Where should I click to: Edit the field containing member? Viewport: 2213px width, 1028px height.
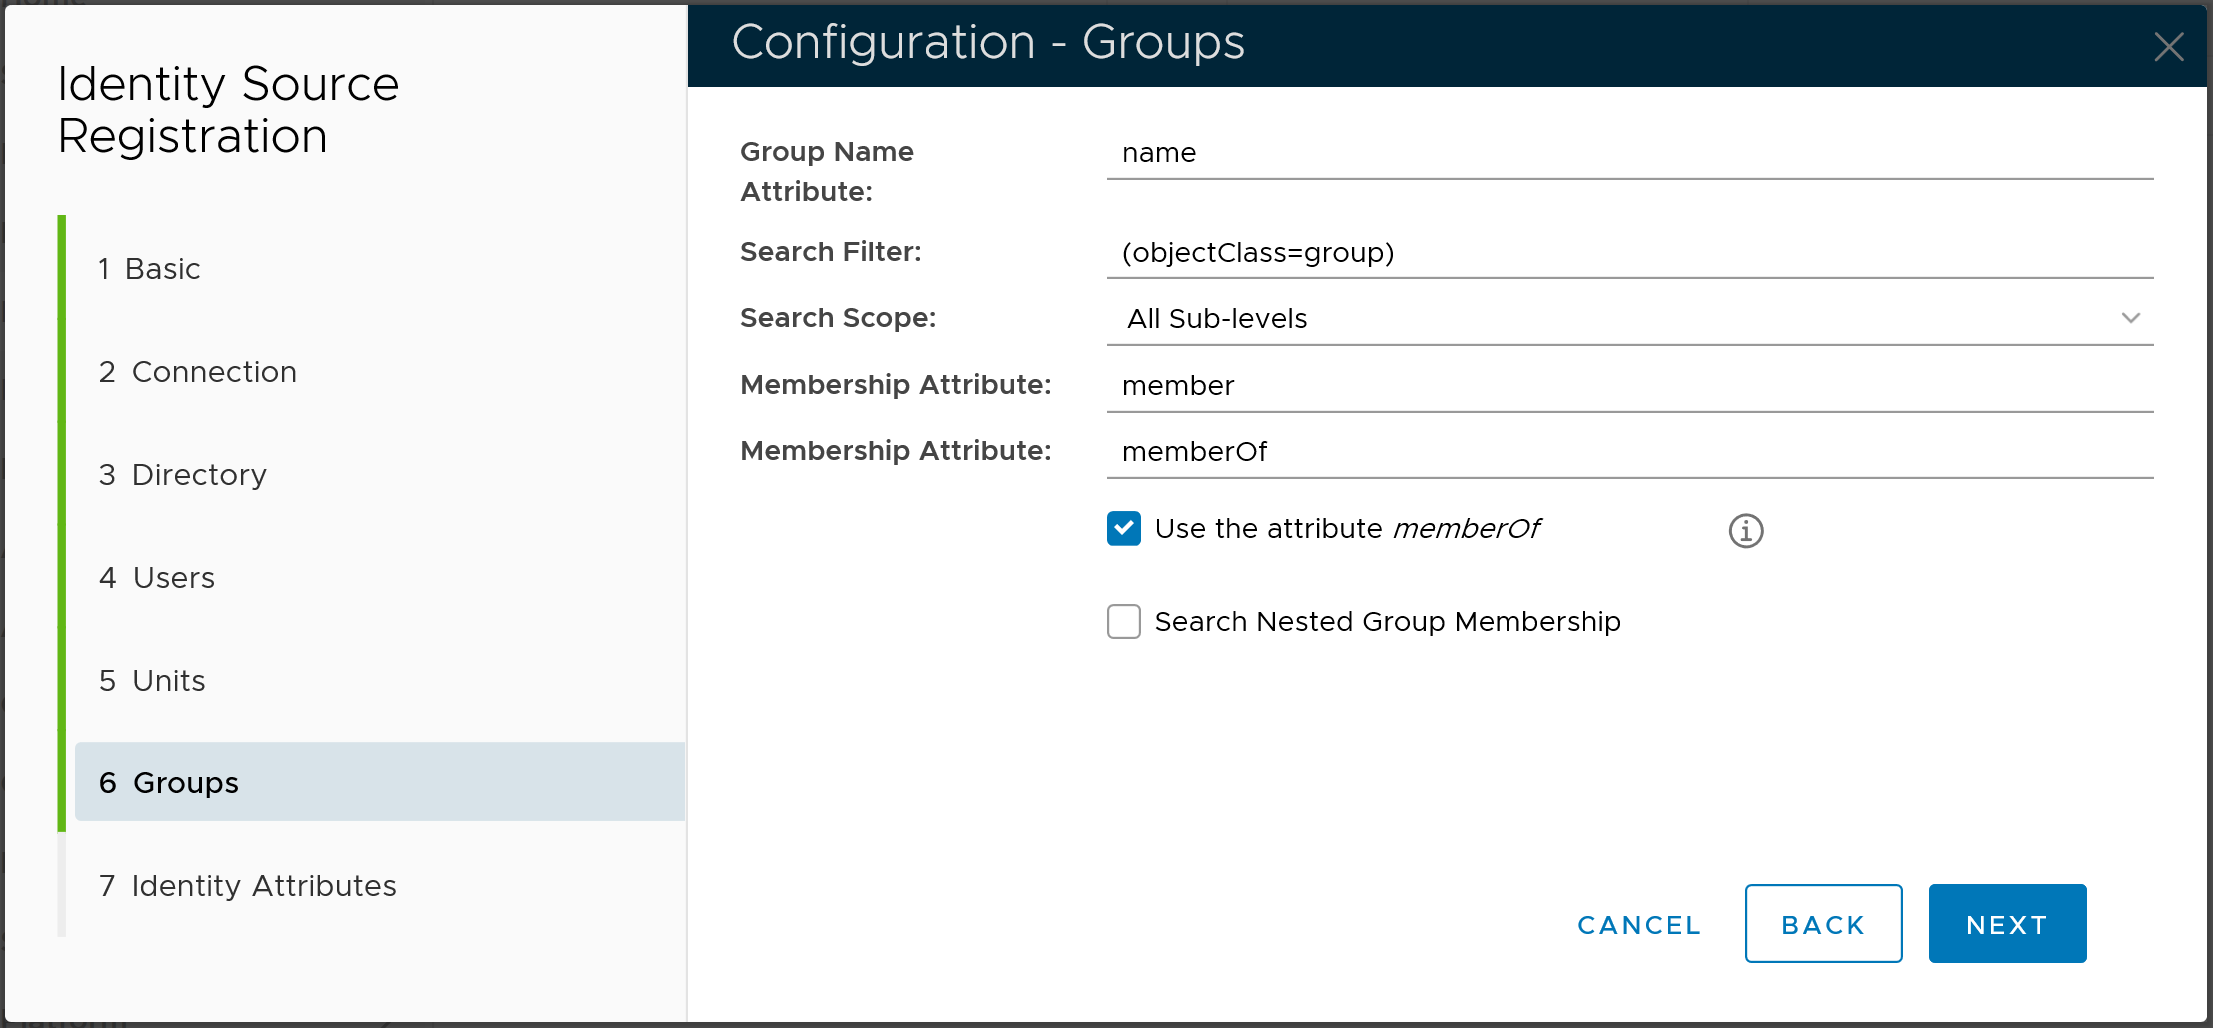point(1628,386)
